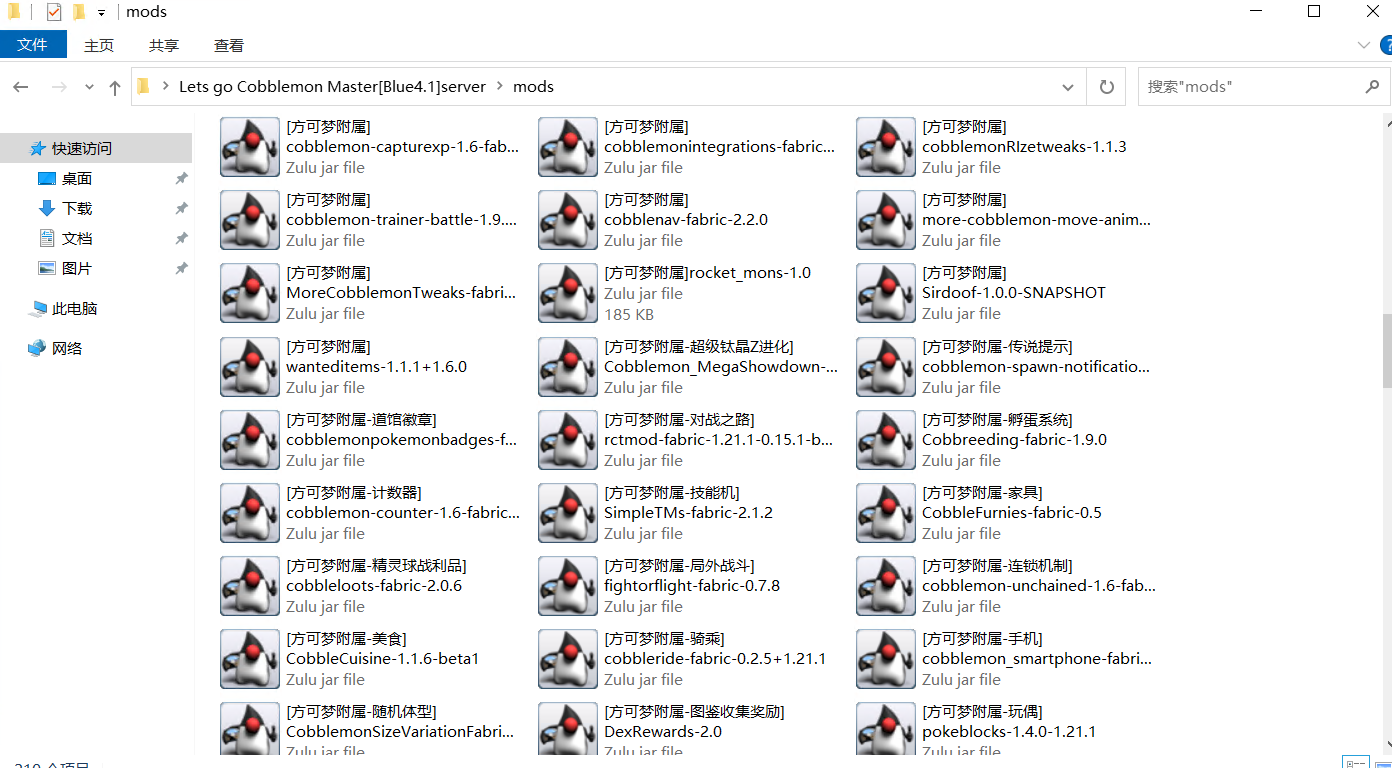The width and height of the screenshot is (1392, 768).
Task: Go forward using the forward arrow
Action: (x=59, y=87)
